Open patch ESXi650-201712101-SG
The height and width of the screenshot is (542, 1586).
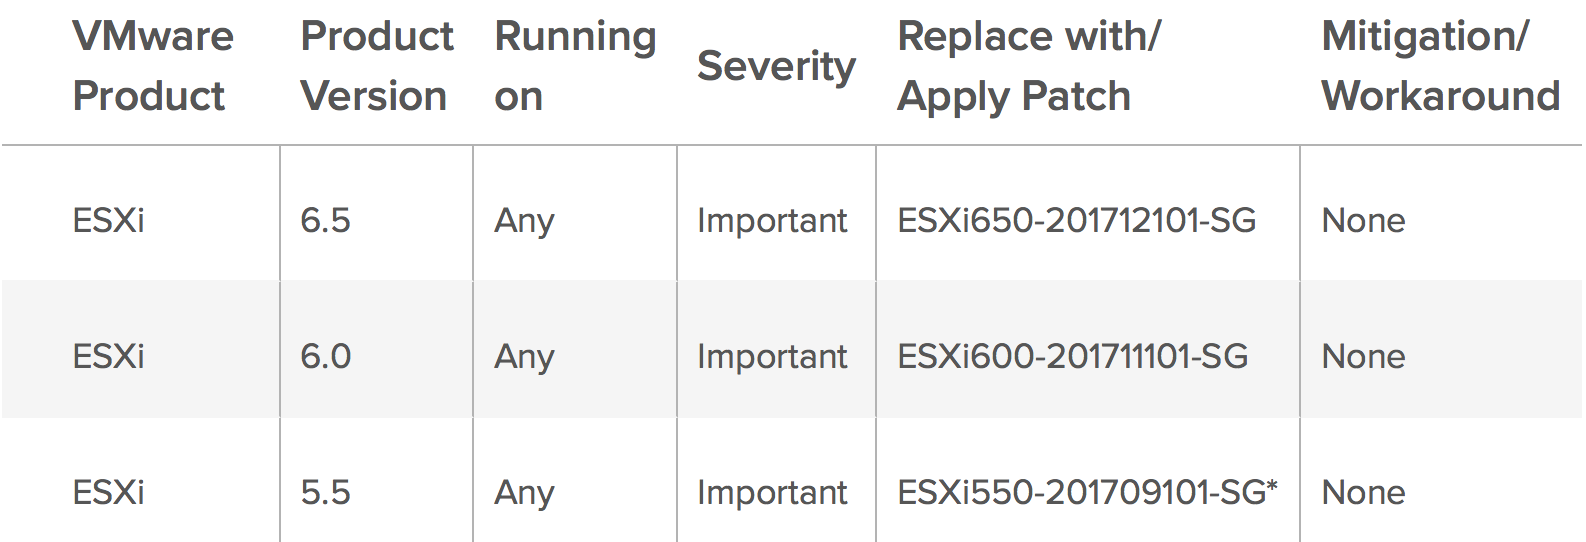click(x=1076, y=220)
